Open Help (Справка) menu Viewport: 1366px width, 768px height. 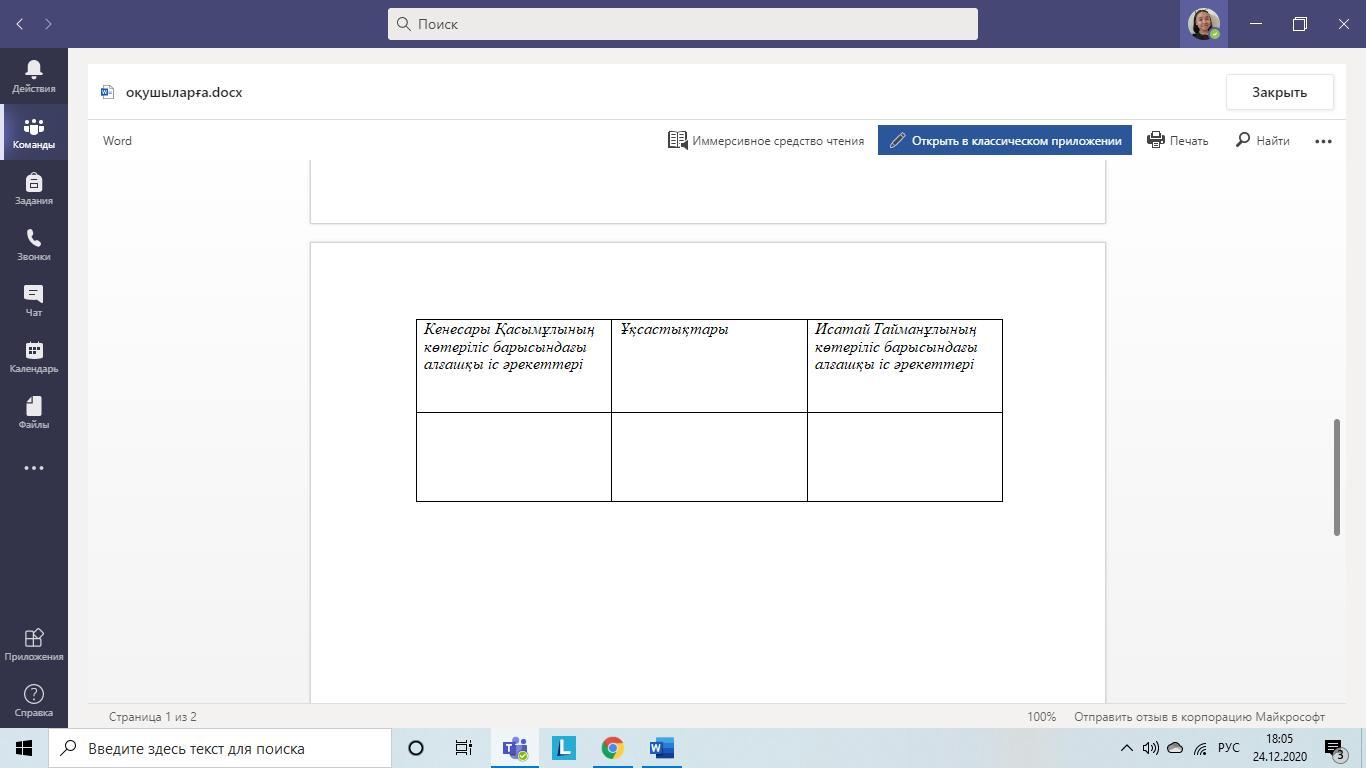(33, 701)
